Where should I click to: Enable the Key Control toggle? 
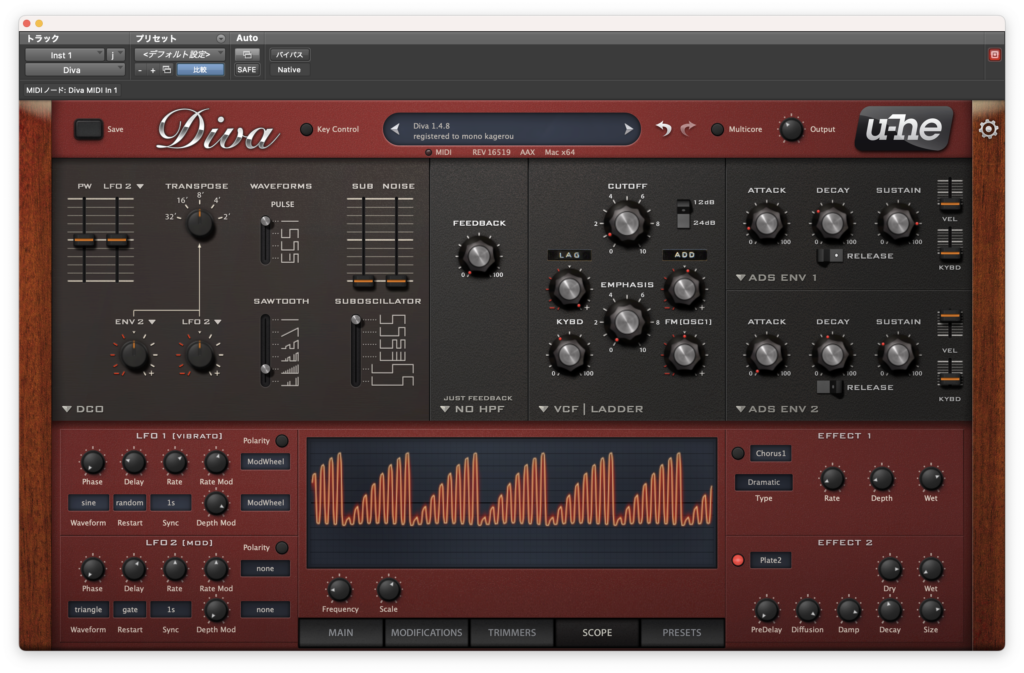point(306,129)
